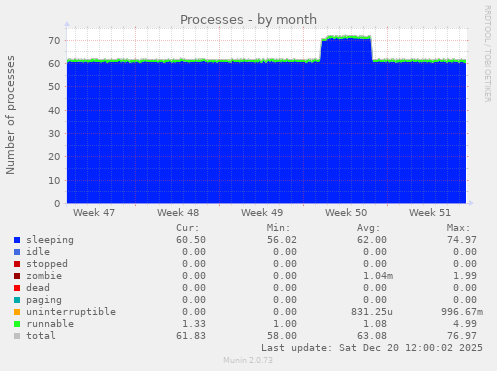The height and width of the screenshot is (371, 497).
Task: Click the 'Week 47' axis label
Action: pos(94,213)
